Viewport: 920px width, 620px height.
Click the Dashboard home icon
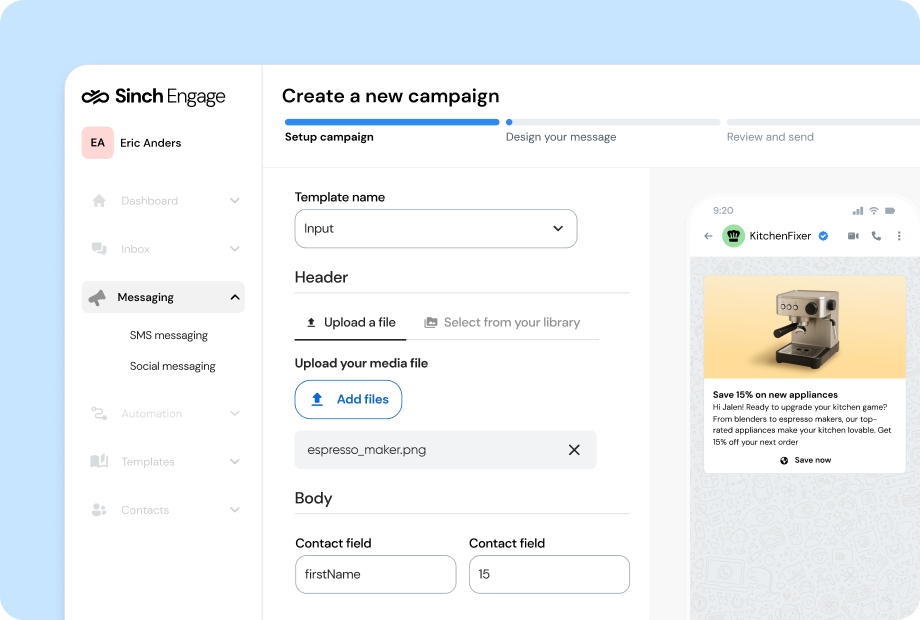99,201
